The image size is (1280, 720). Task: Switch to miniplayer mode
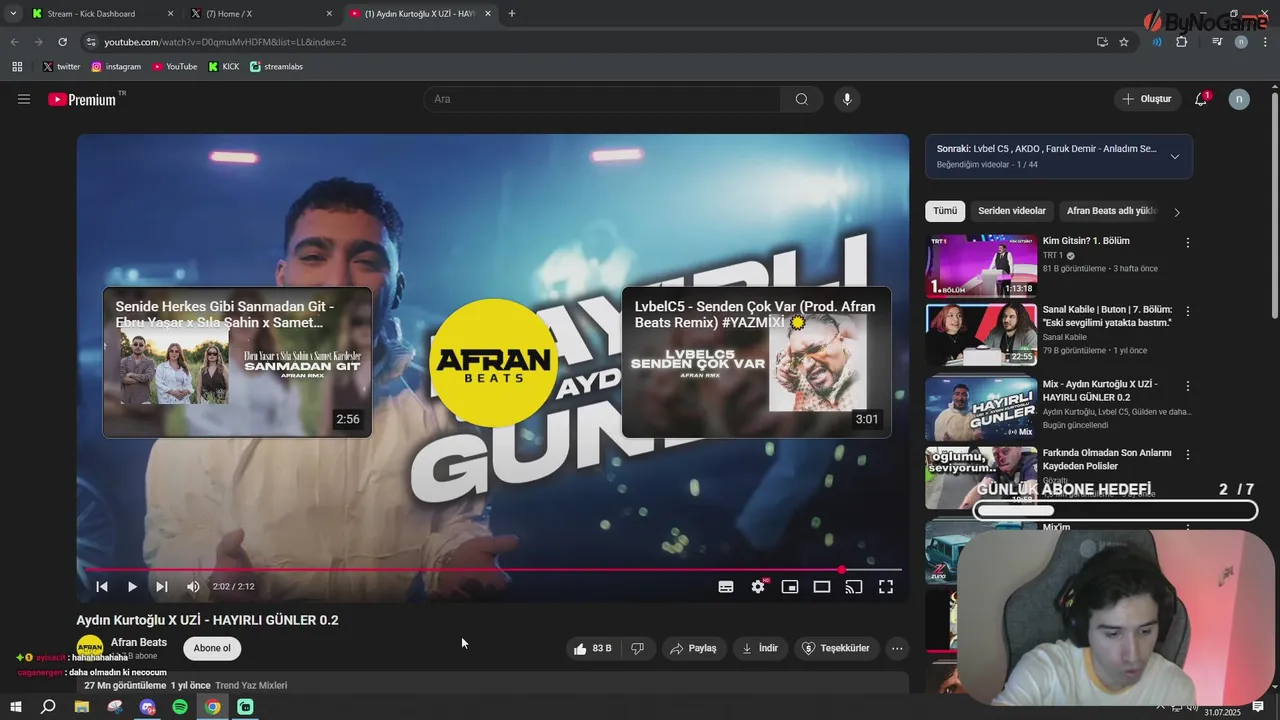point(790,587)
